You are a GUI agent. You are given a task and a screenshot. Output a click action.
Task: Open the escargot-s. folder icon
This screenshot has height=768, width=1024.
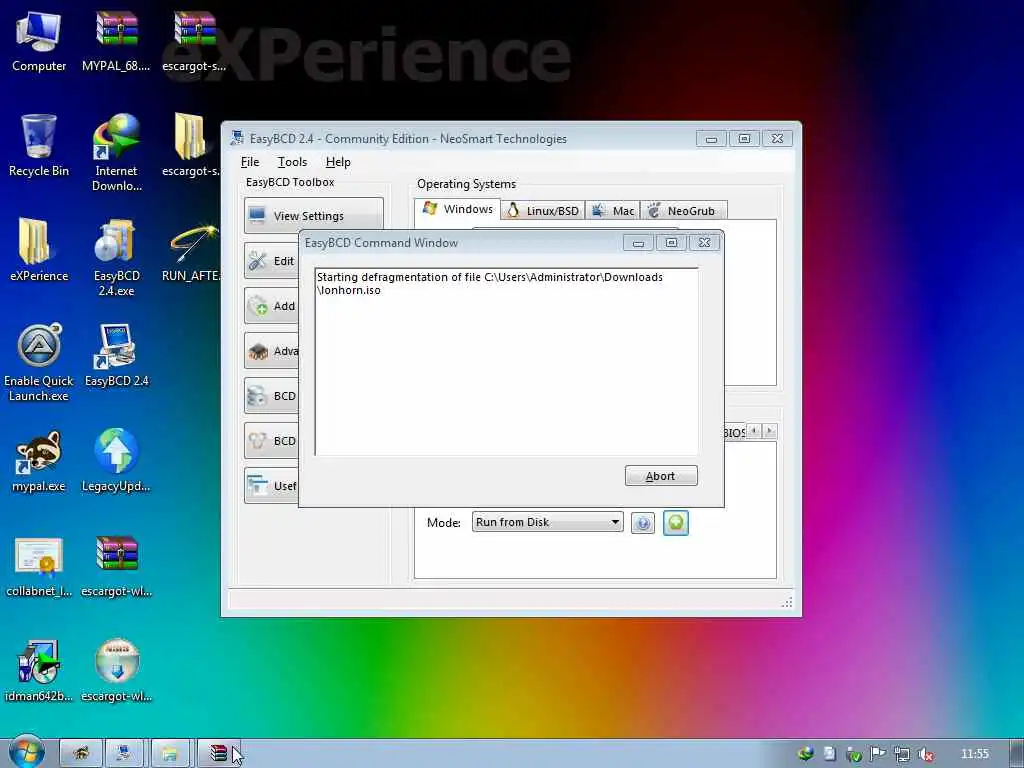point(191,145)
